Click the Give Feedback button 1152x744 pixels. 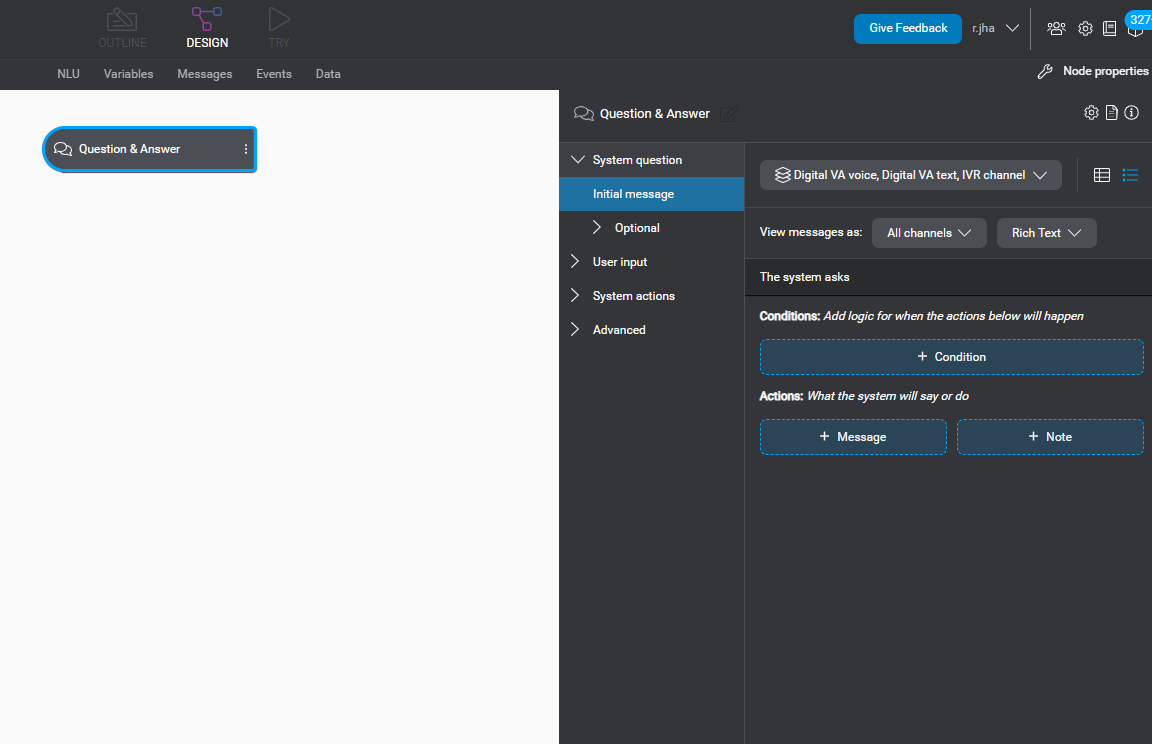coord(907,28)
